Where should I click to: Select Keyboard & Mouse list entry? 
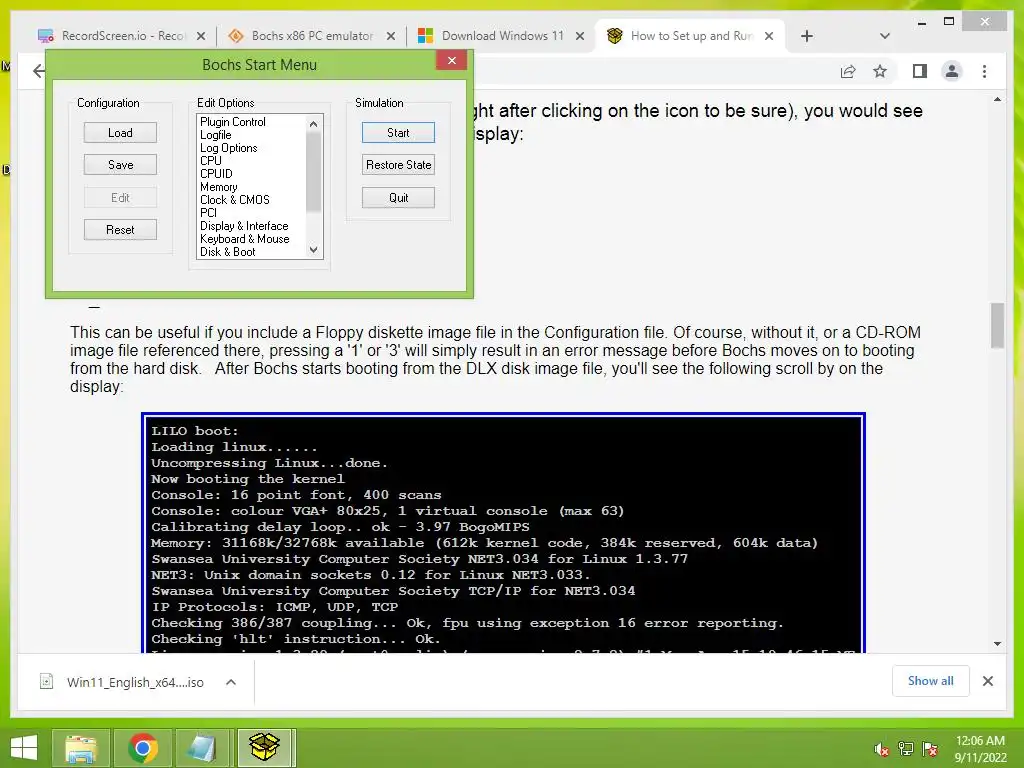pos(244,239)
